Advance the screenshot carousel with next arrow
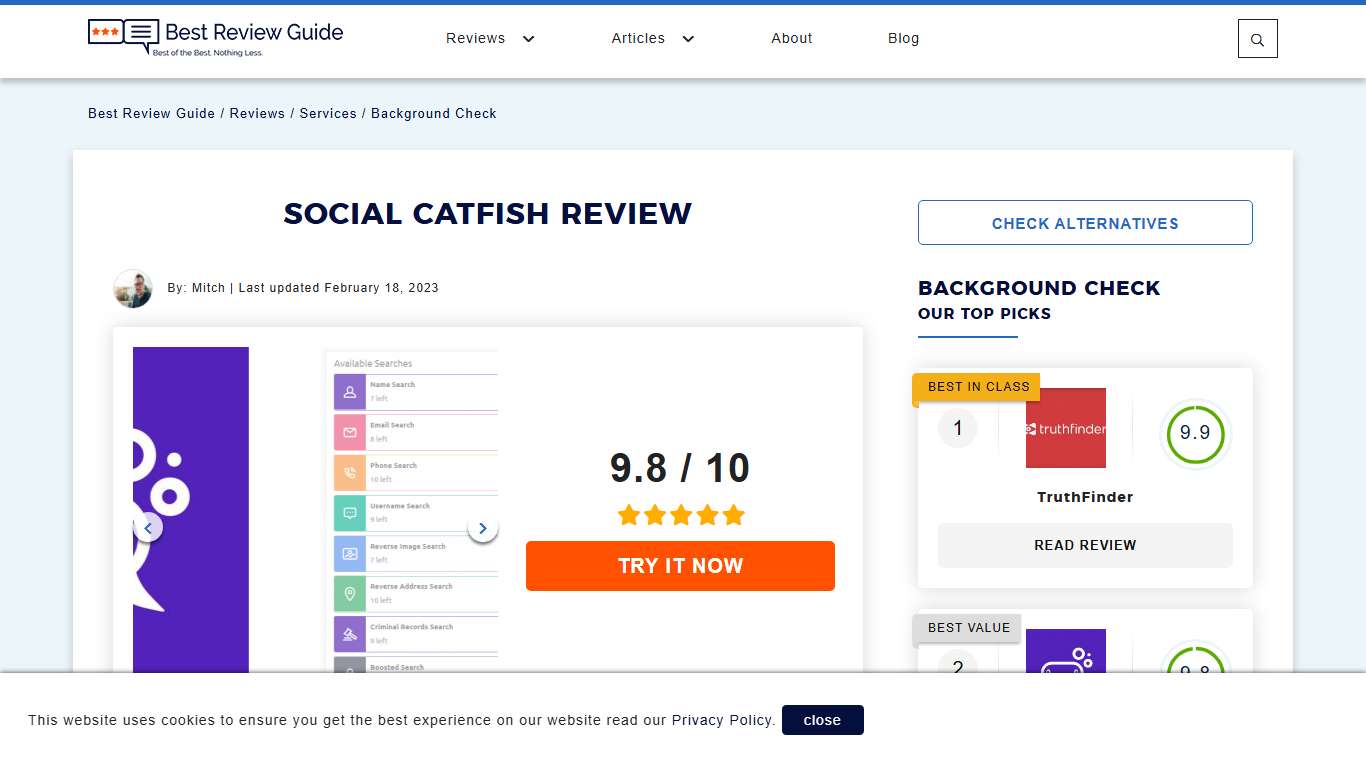Screen dimensions: 1366x768 click(x=483, y=527)
